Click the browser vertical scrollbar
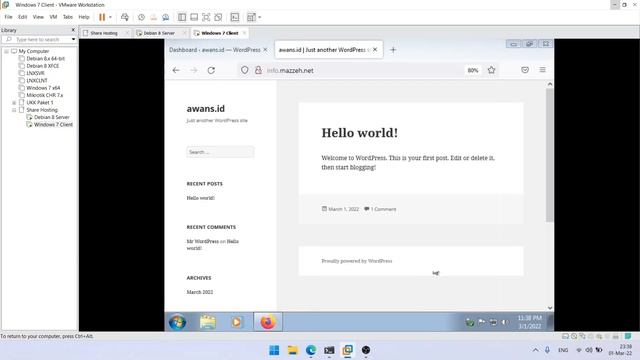640x360 pixels. [549, 155]
